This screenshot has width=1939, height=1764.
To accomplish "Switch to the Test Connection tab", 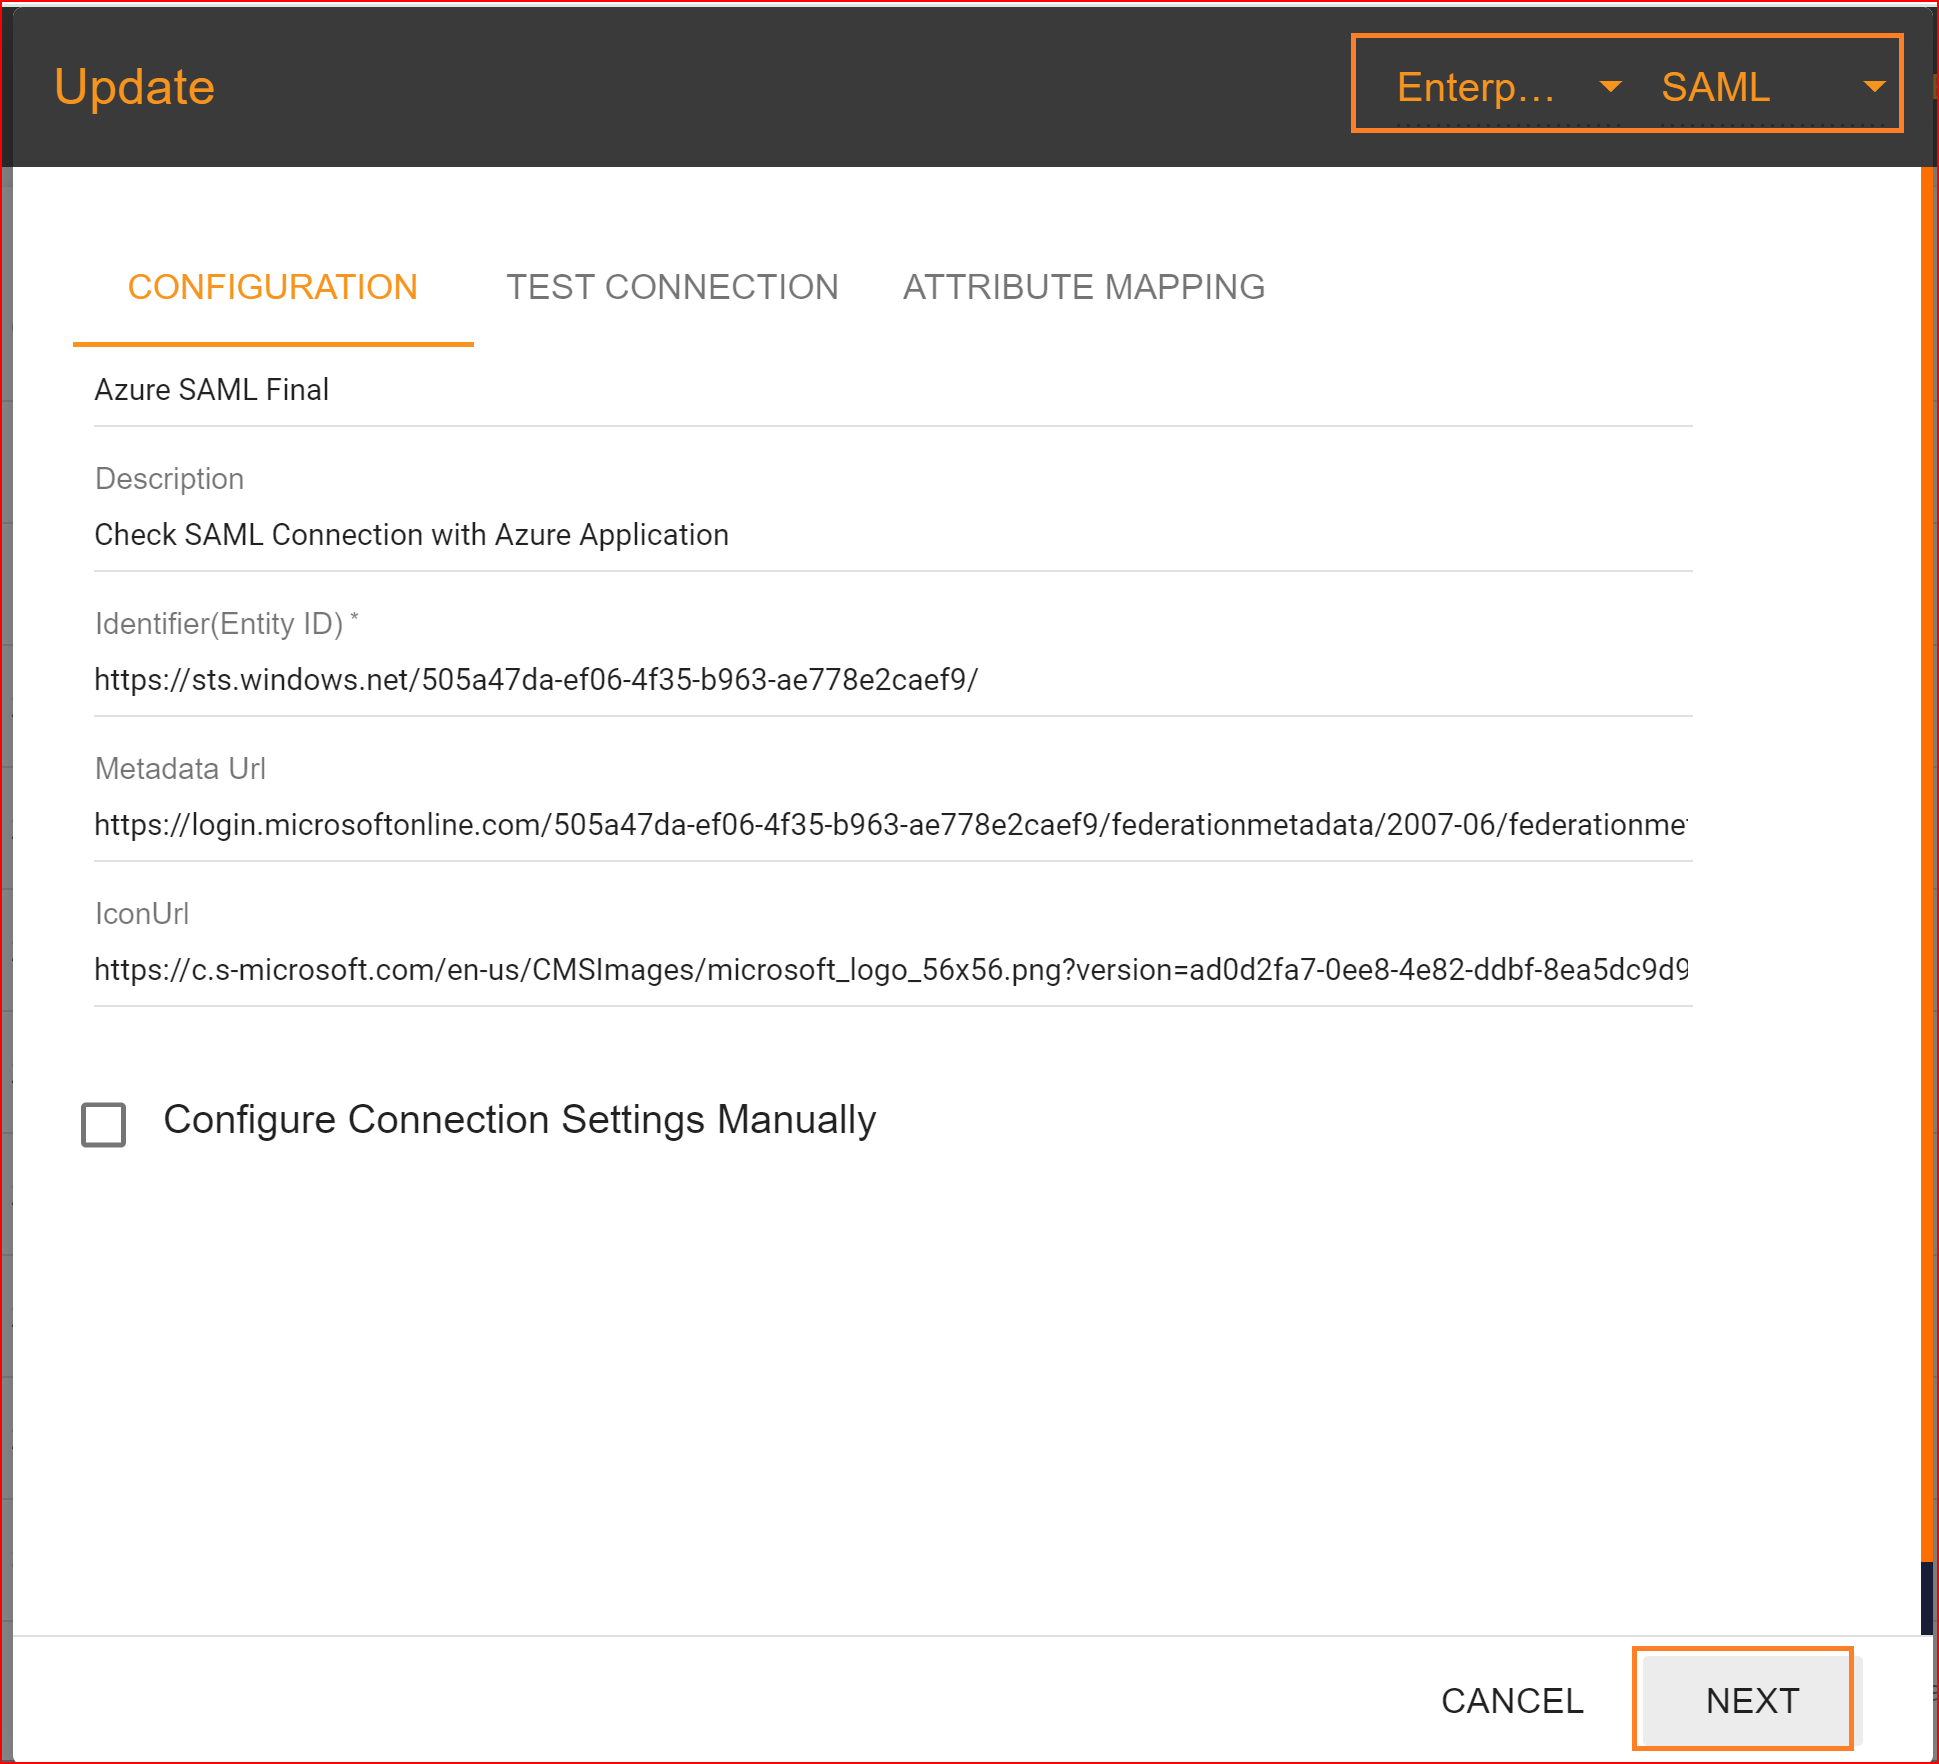I will tap(672, 288).
